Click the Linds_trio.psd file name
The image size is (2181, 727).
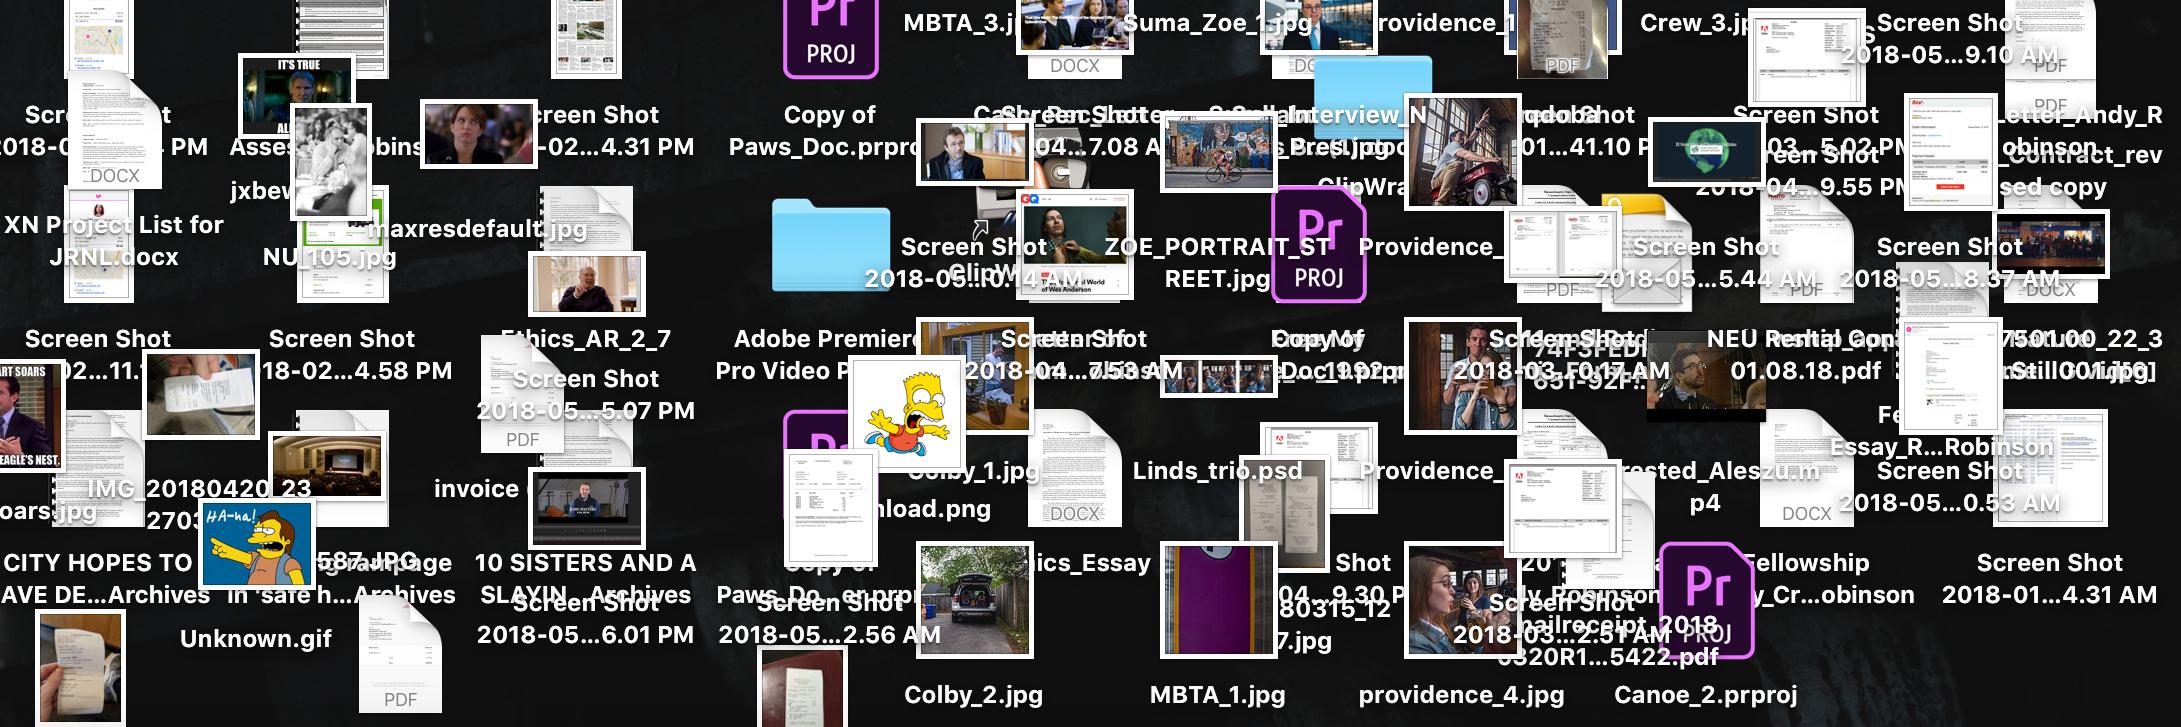[1218, 471]
